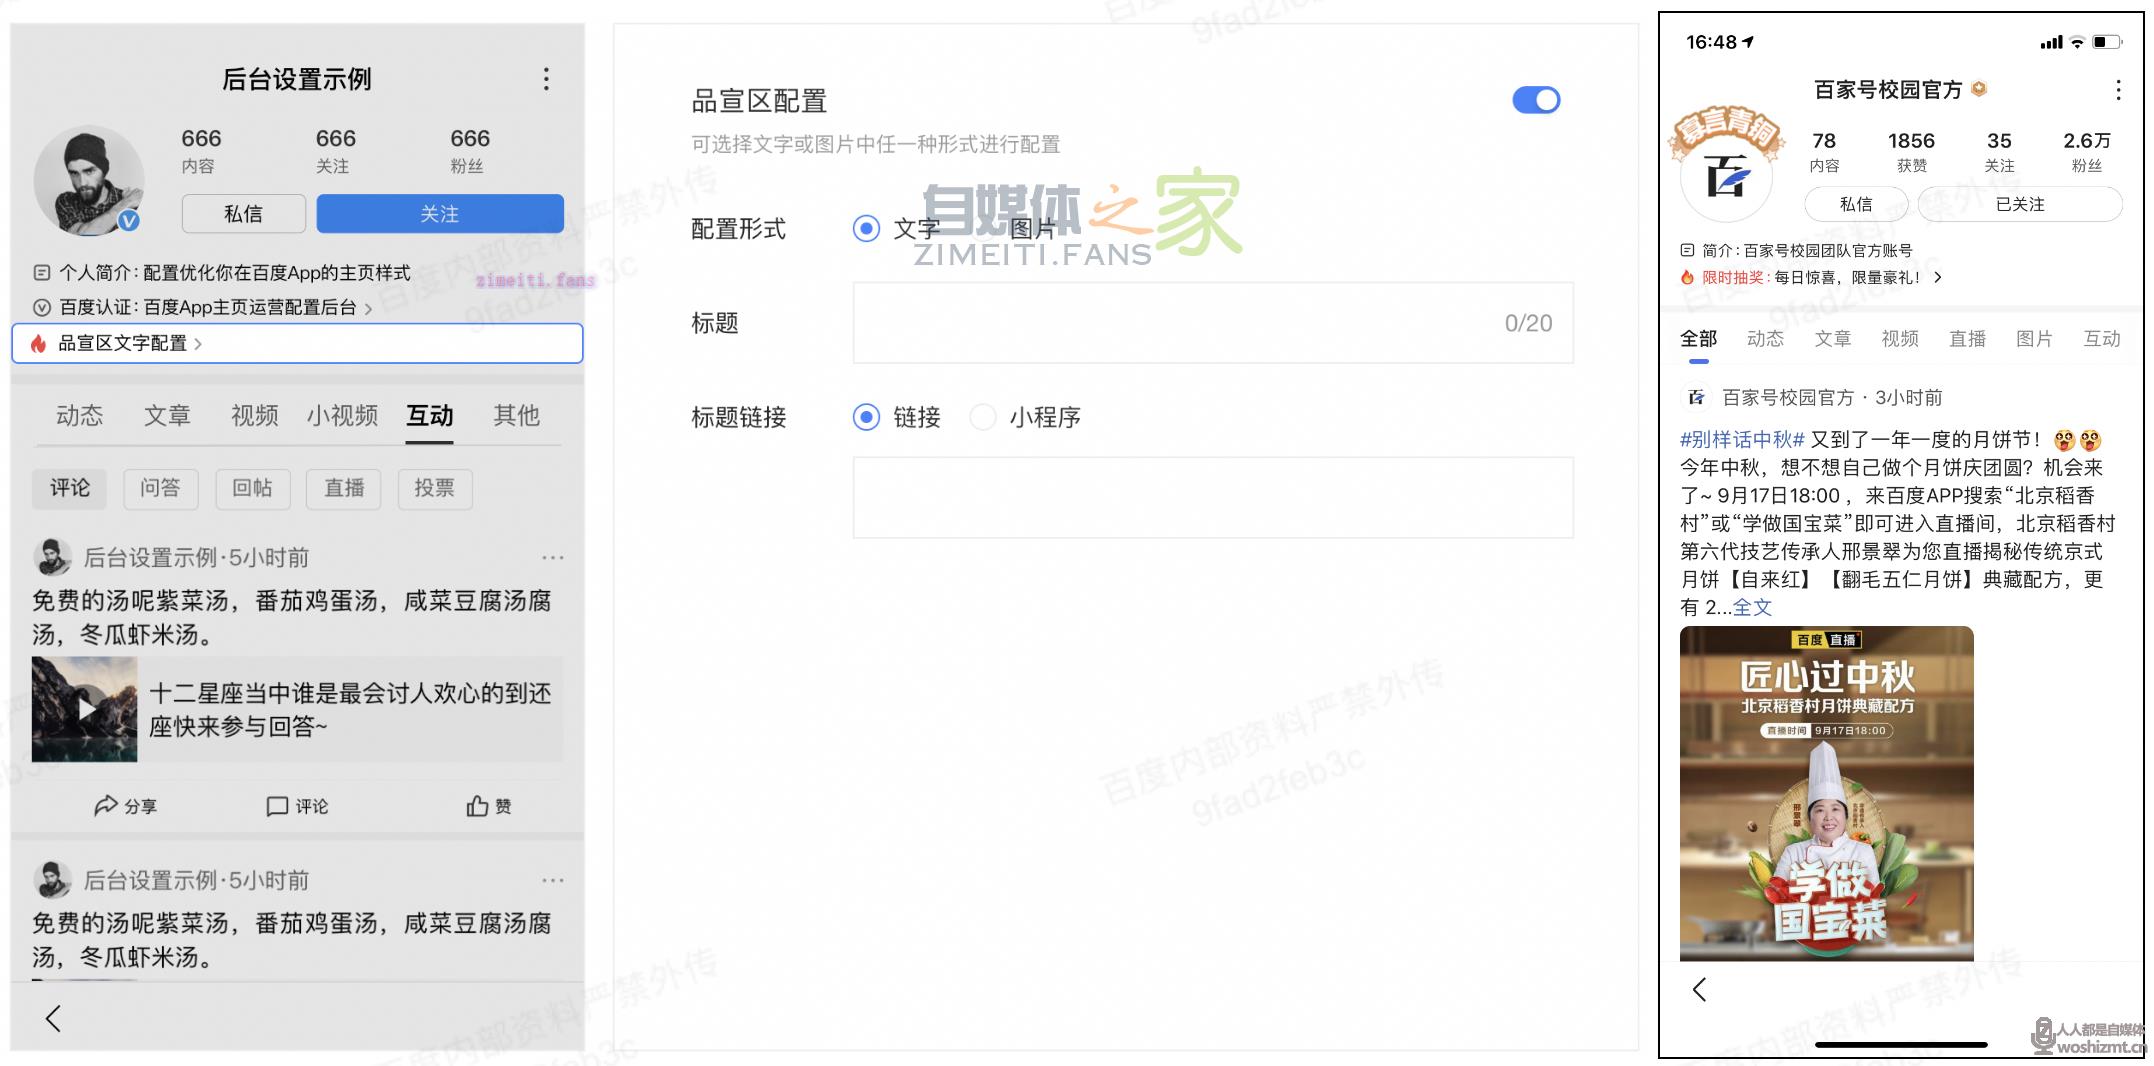Tap back arrow at bottom of phone screenshot
2154x1066 pixels.
tap(1699, 990)
